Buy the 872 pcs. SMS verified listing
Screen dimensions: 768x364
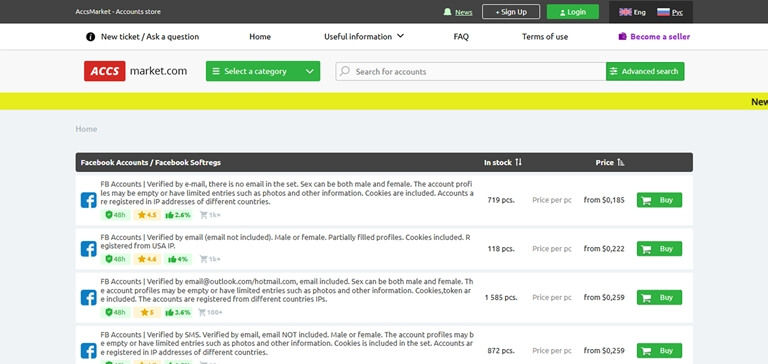(659, 351)
